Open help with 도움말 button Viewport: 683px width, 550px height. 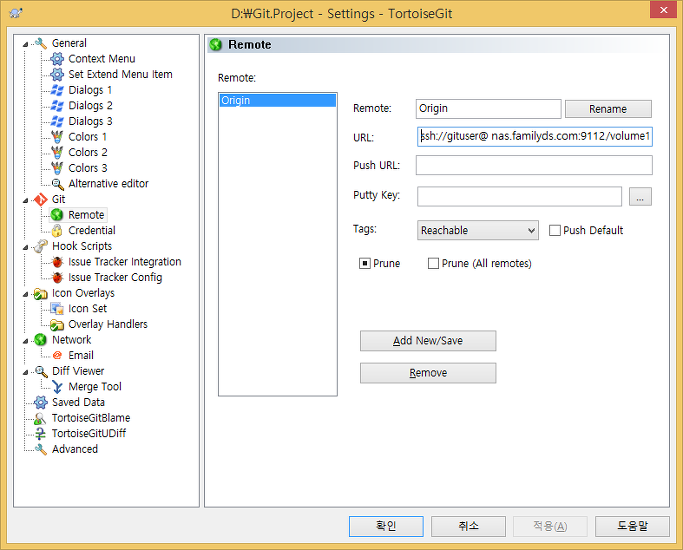632,526
